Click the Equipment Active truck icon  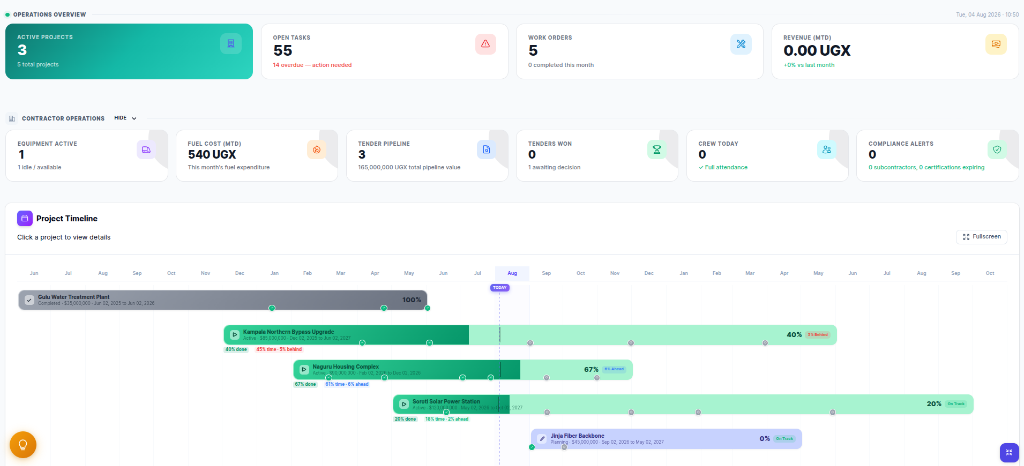(146, 149)
